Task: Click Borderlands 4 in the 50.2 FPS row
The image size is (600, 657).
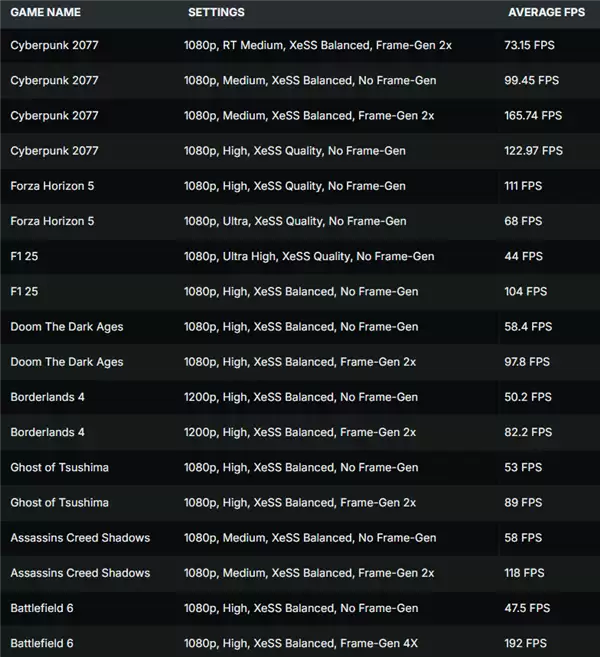Action: tap(47, 397)
